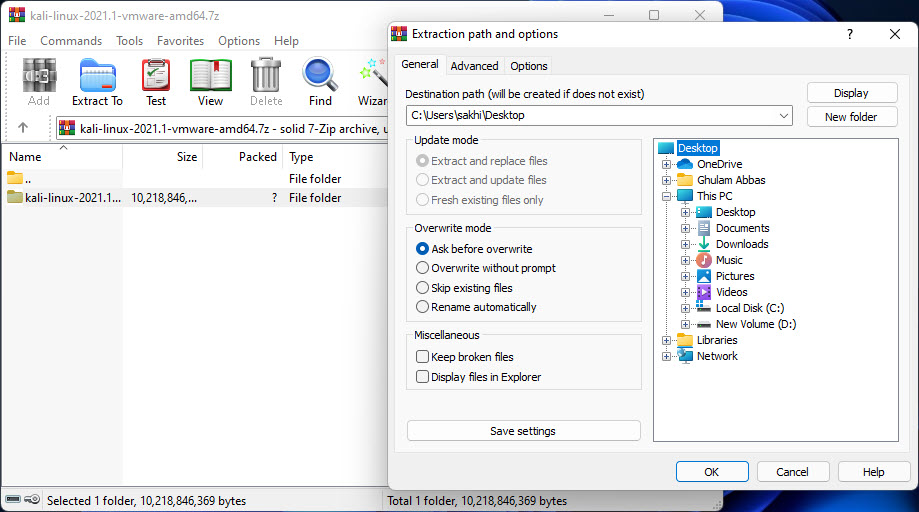Click the Network icon in folder tree
The height and width of the screenshot is (512, 919).
(685, 356)
